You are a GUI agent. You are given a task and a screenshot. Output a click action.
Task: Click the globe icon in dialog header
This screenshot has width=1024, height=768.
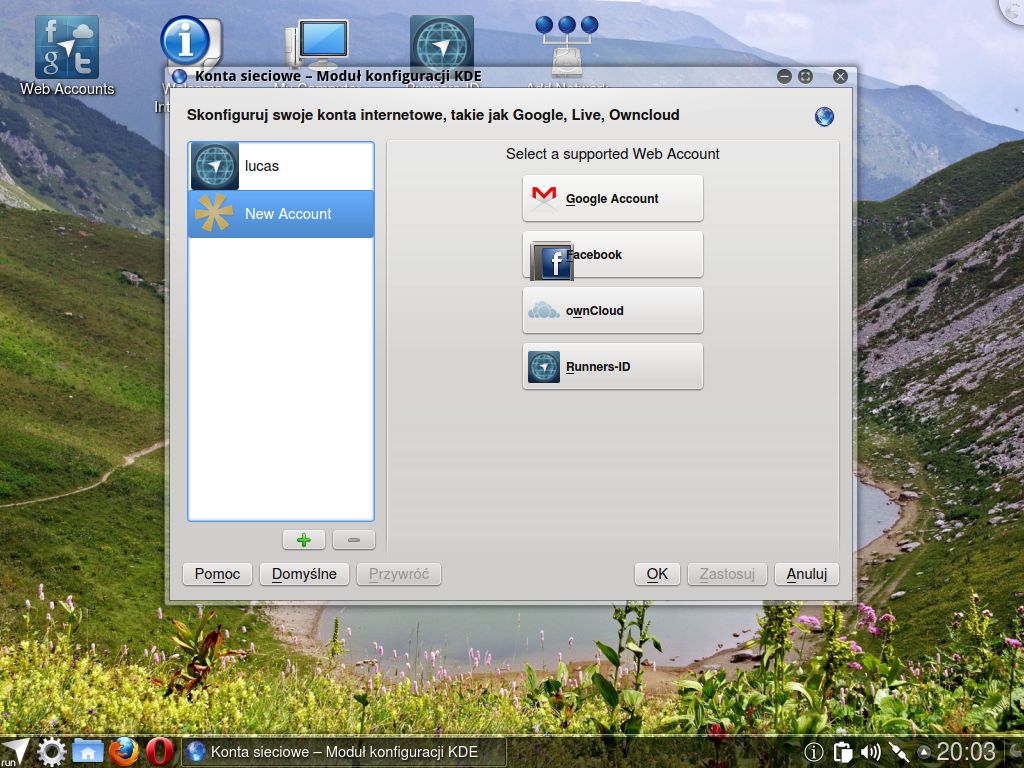point(824,116)
